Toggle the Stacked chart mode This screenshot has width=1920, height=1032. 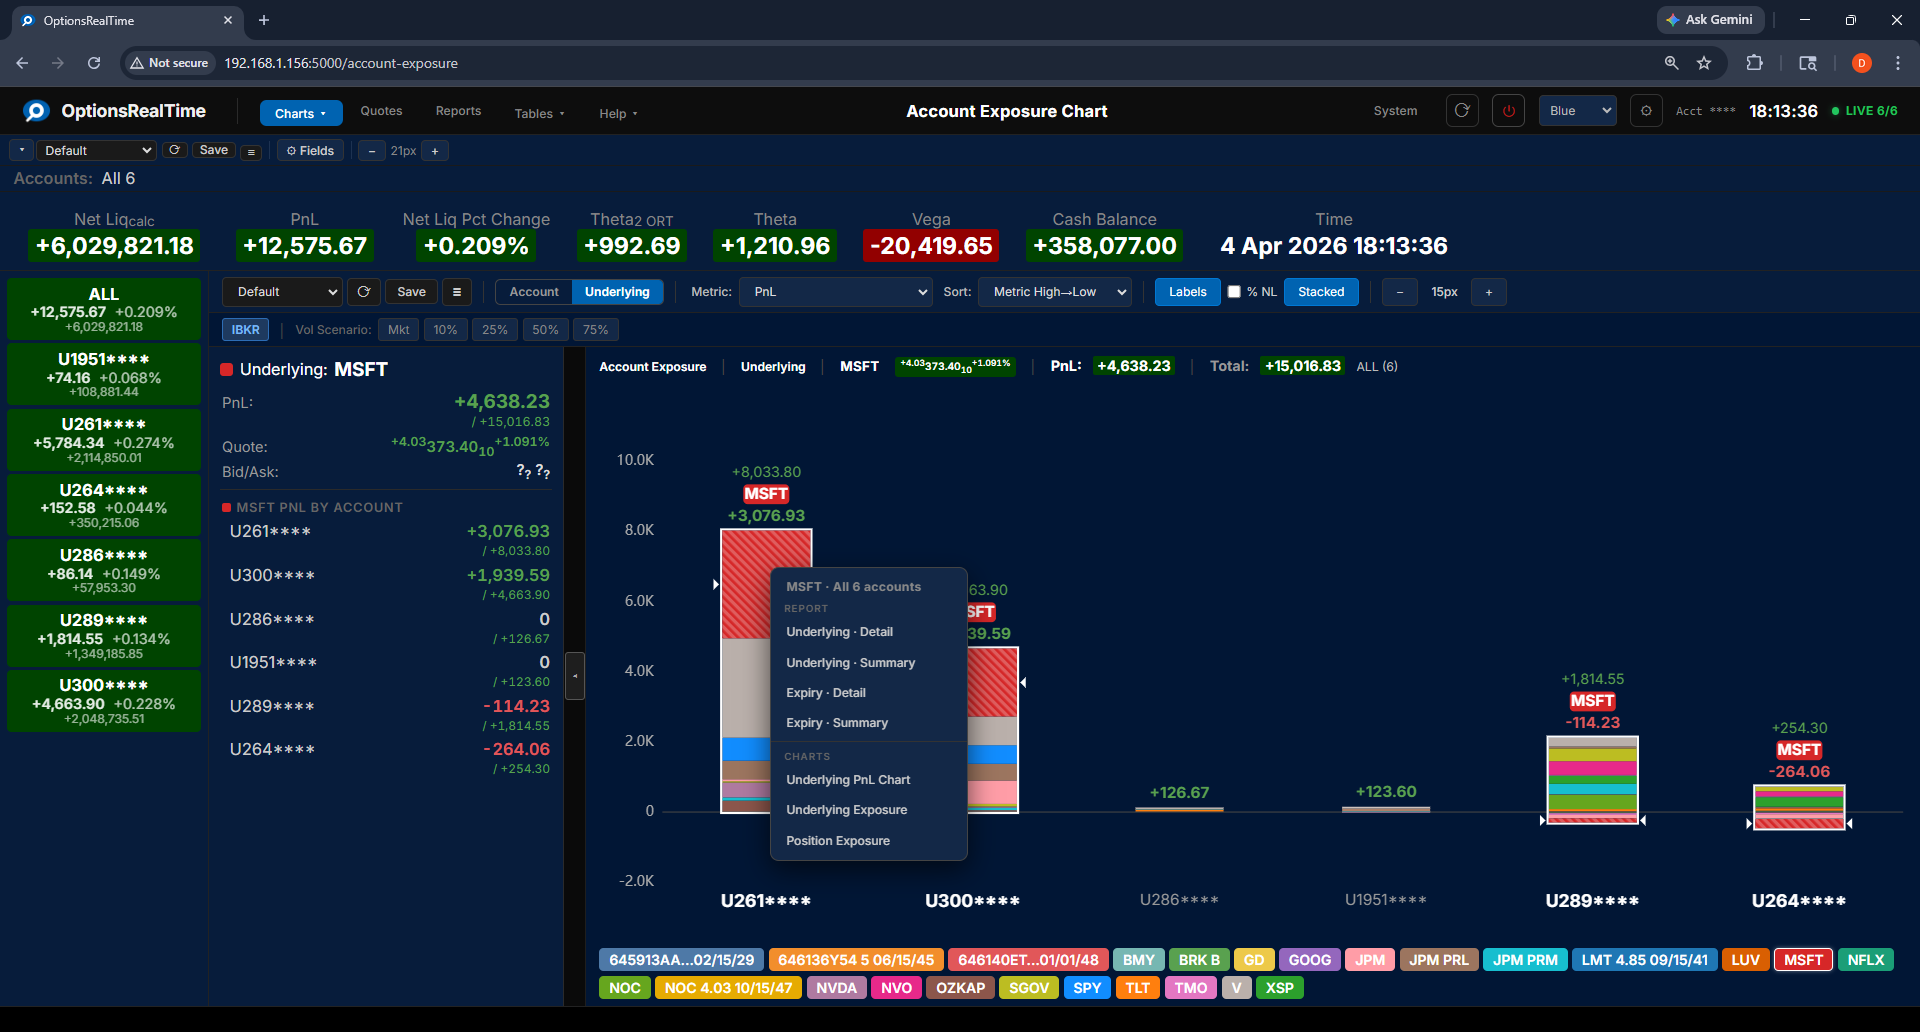point(1320,292)
